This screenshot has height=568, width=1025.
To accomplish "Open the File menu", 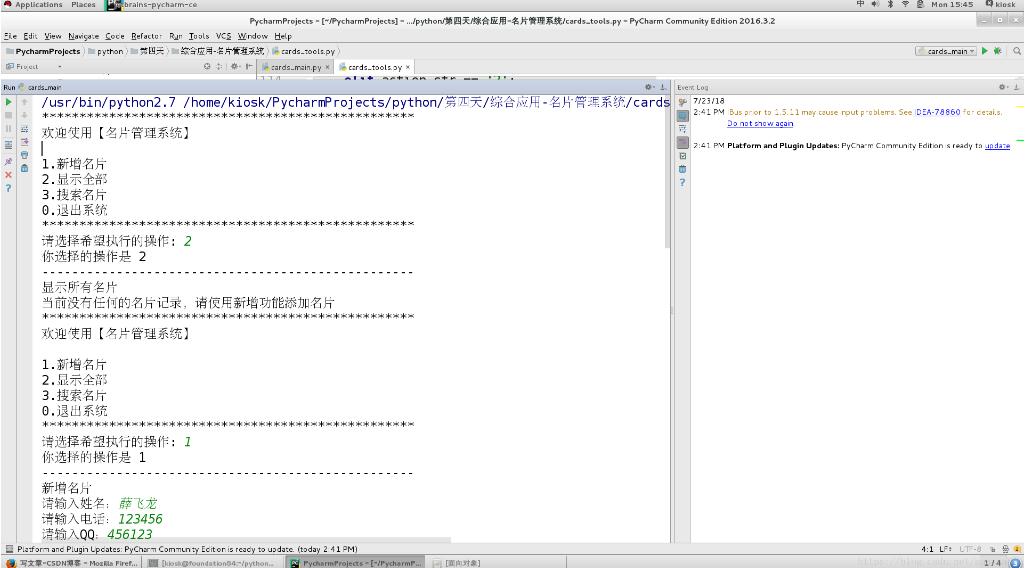I will click(10, 36).
